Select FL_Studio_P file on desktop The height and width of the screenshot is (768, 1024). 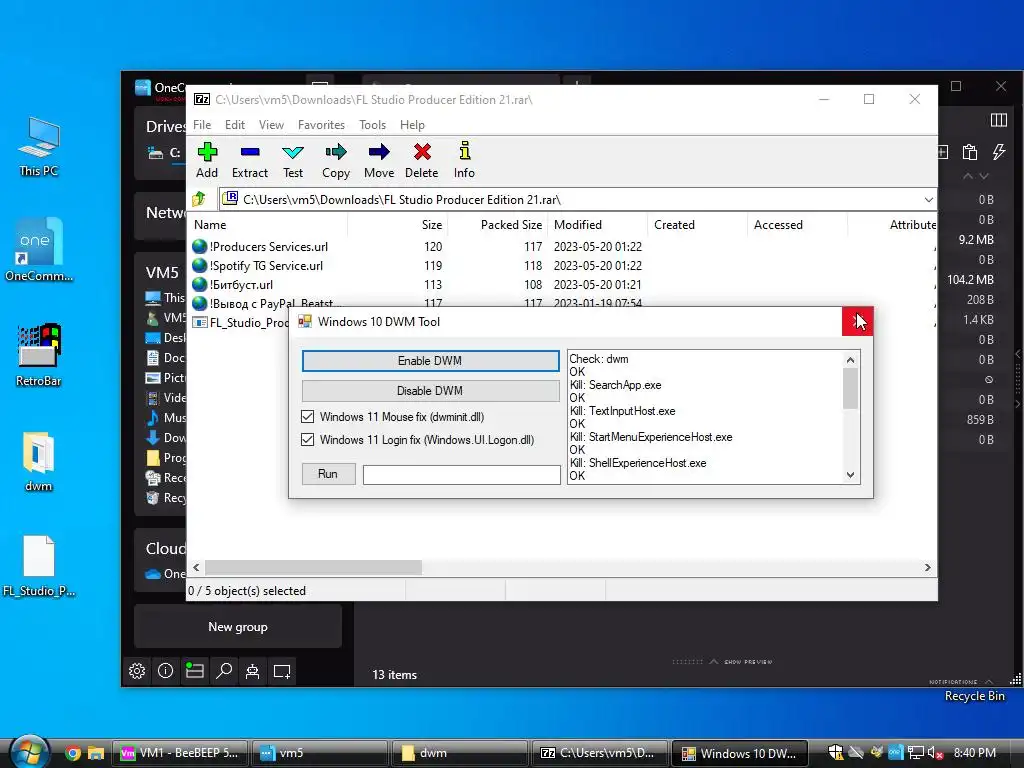(39, 566)
